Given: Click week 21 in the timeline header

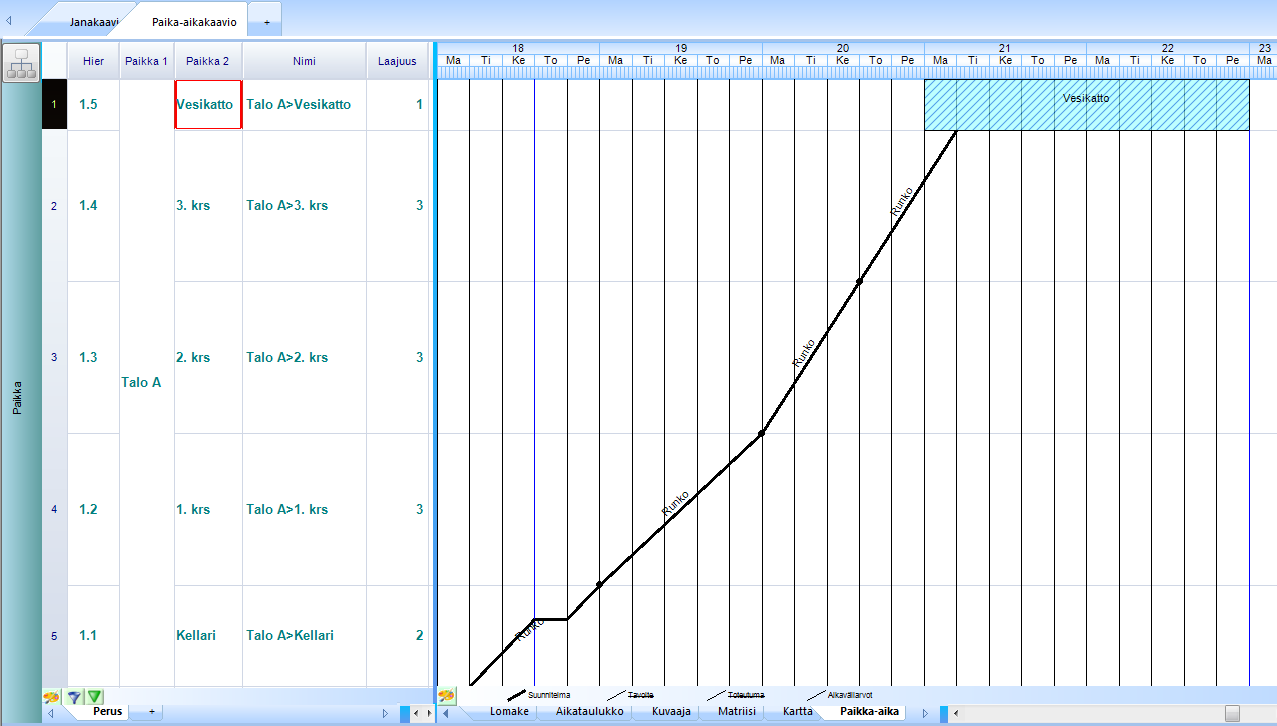Looking at the screenshot, I should (1005, 48).
